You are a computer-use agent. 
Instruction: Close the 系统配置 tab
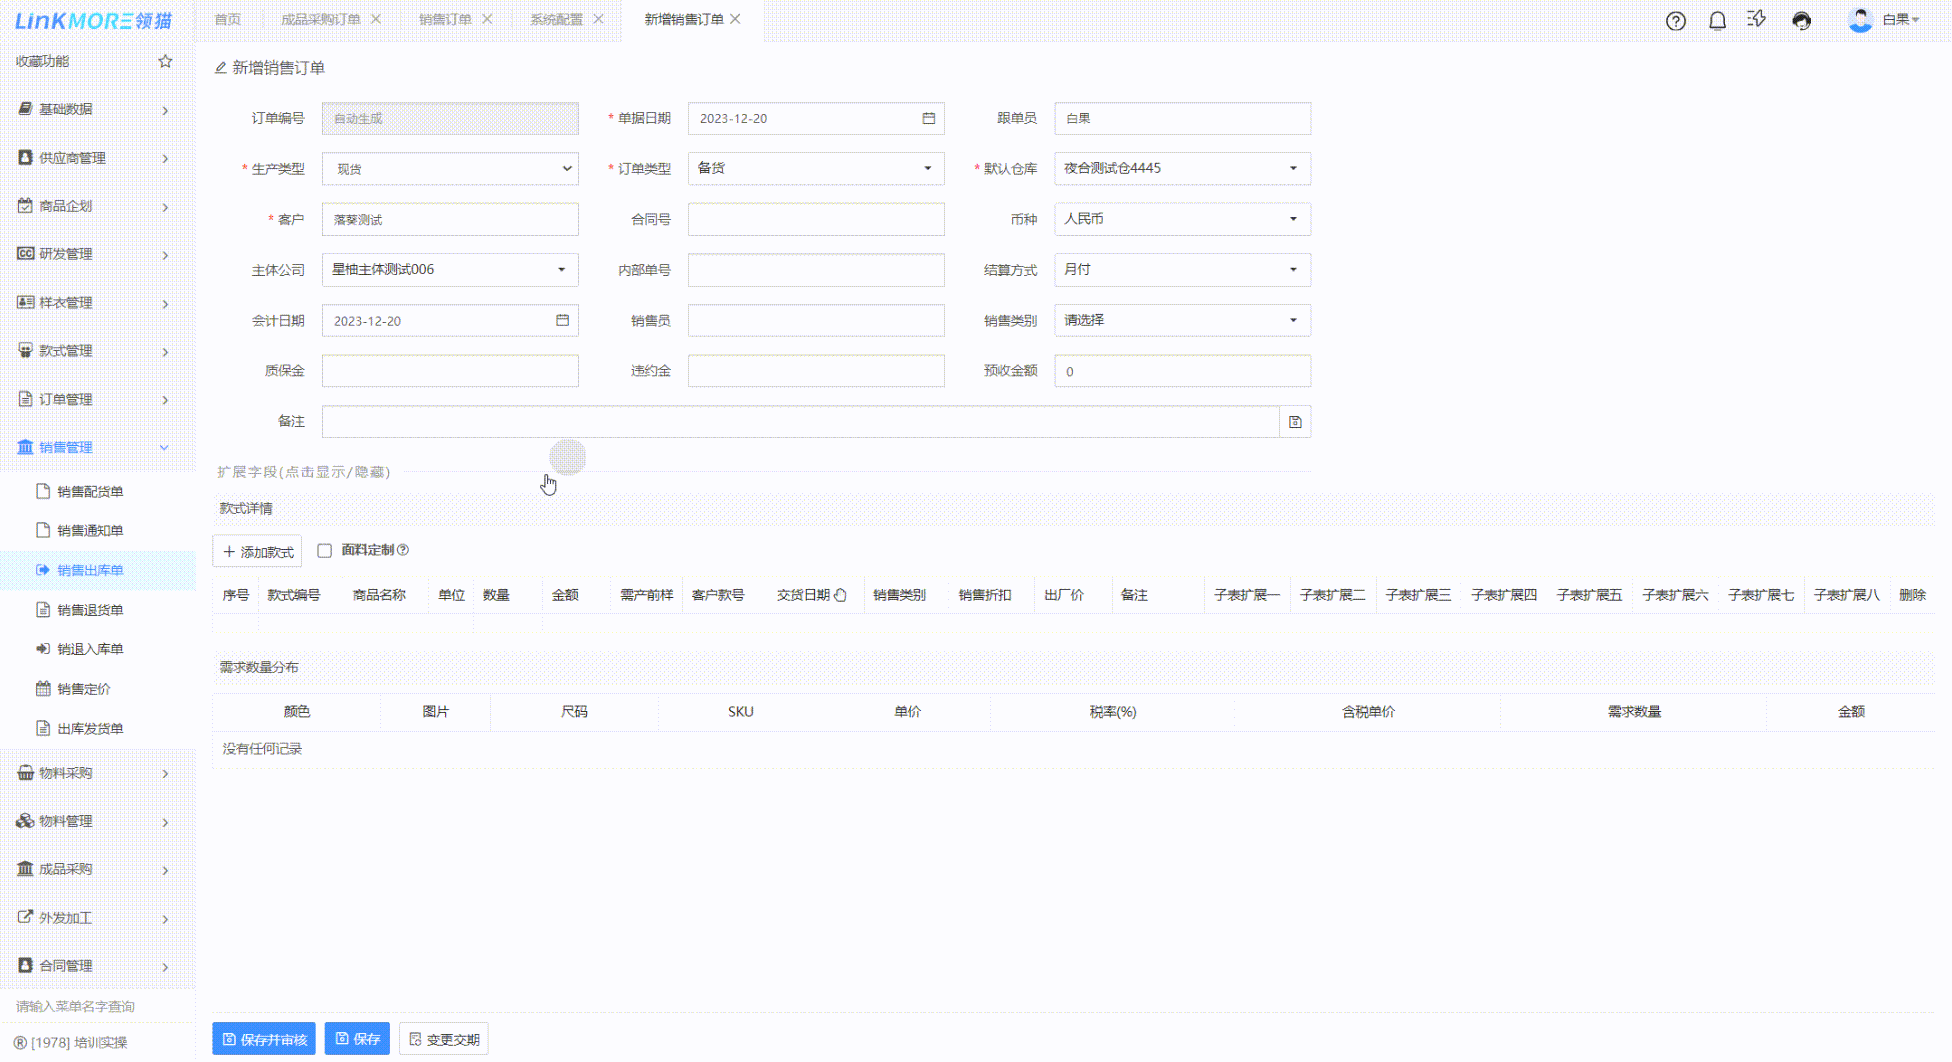click(598, 19)
